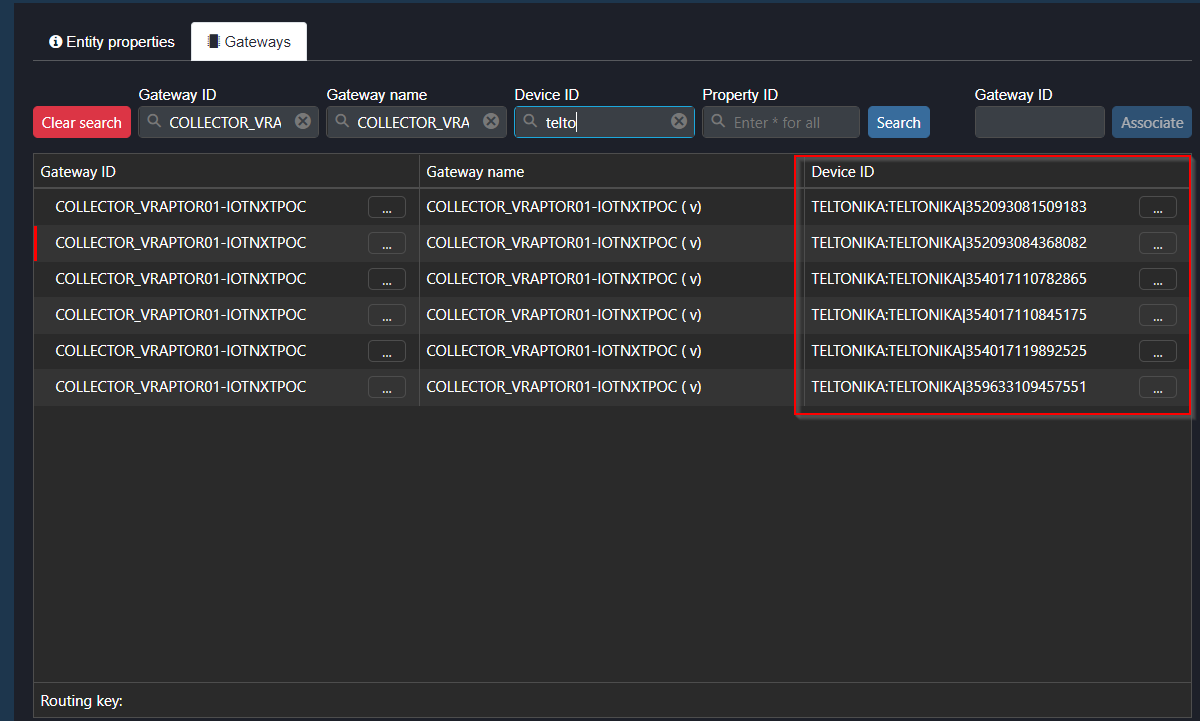Select the row with device 354017119892525

point(612,351)
